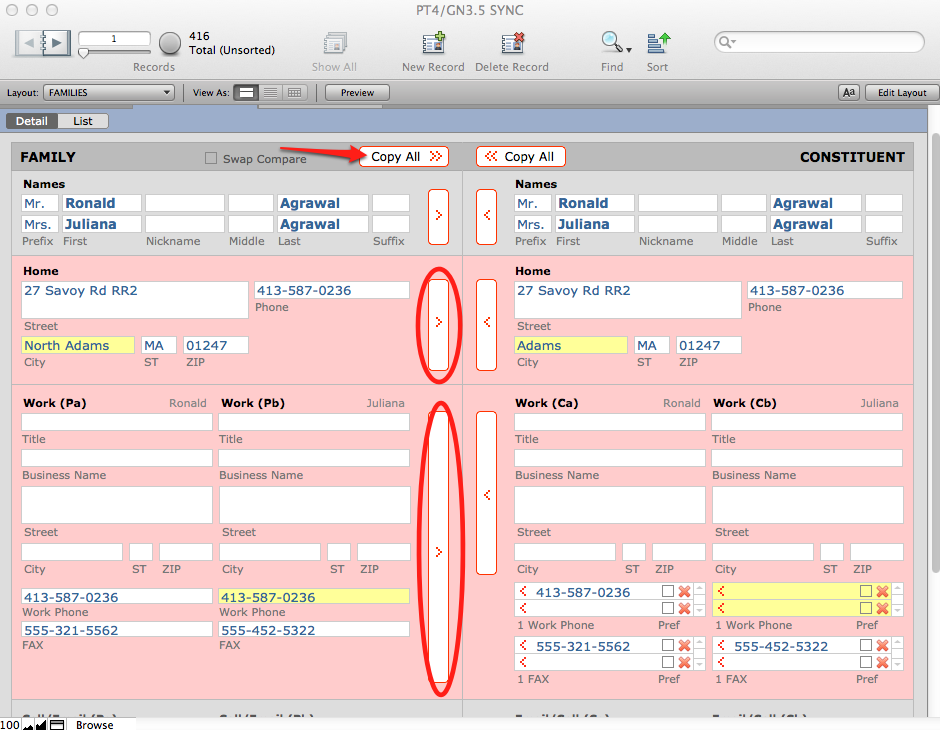
Task: Click the Preview button
Action: [357, 93]
